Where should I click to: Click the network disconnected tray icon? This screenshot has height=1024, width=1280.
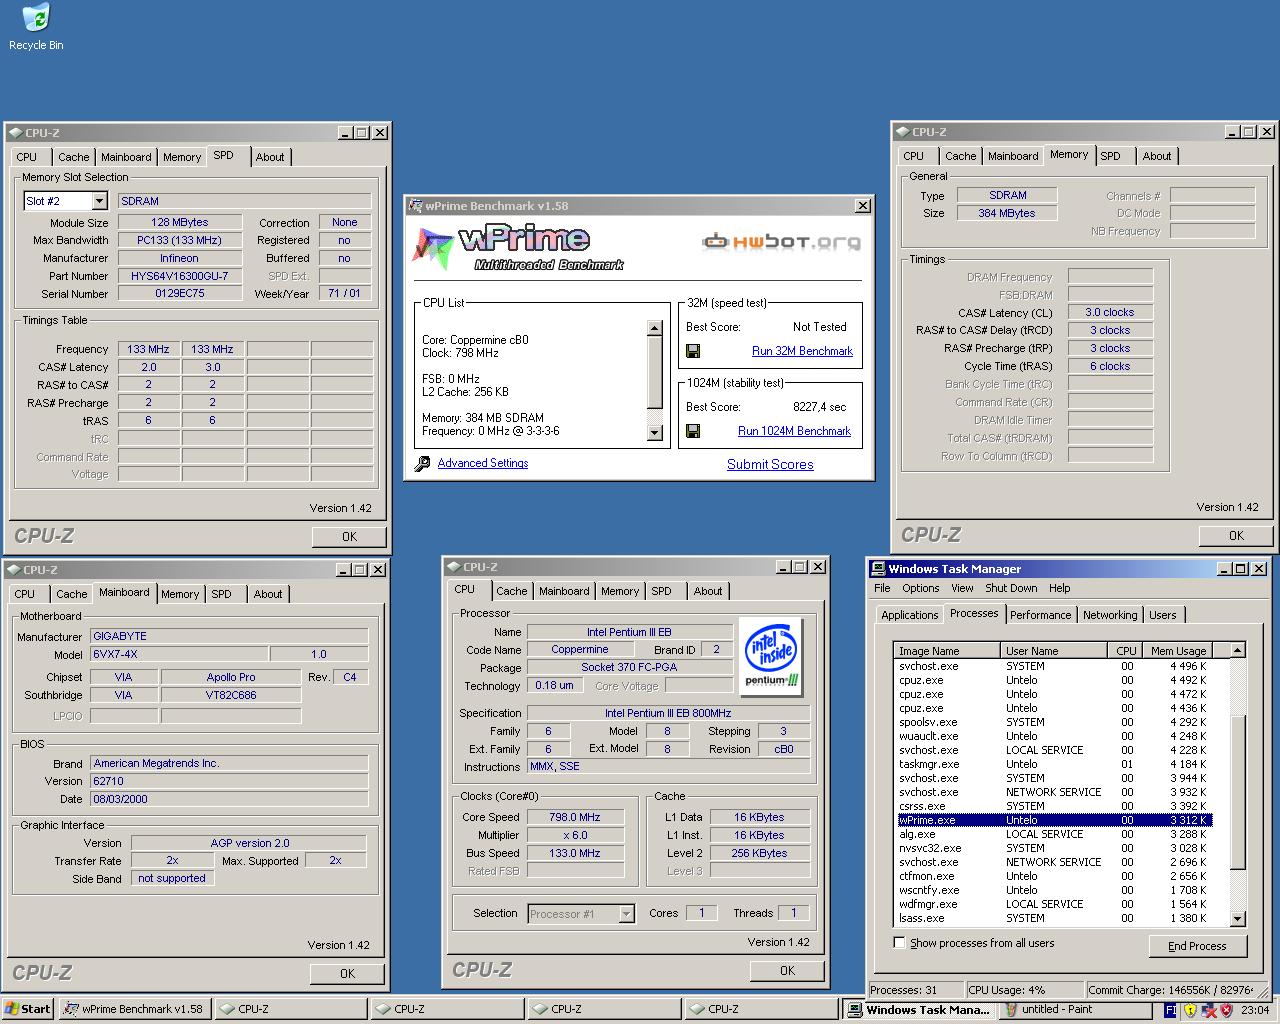click(1208, 1010)
